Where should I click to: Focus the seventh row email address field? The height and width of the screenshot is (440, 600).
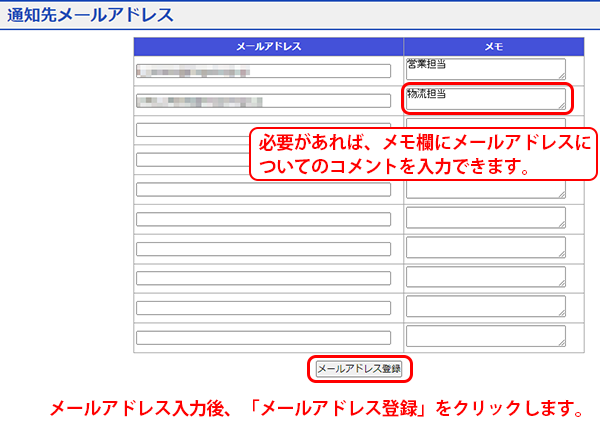point(263,248)
